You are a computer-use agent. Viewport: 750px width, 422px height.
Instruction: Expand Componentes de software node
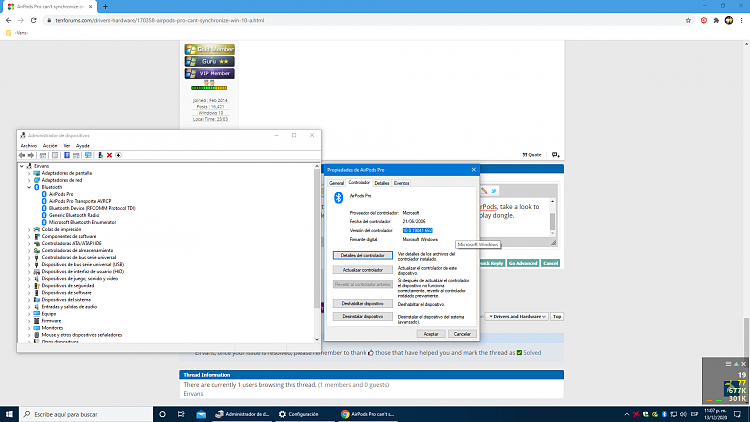point(29,236)
